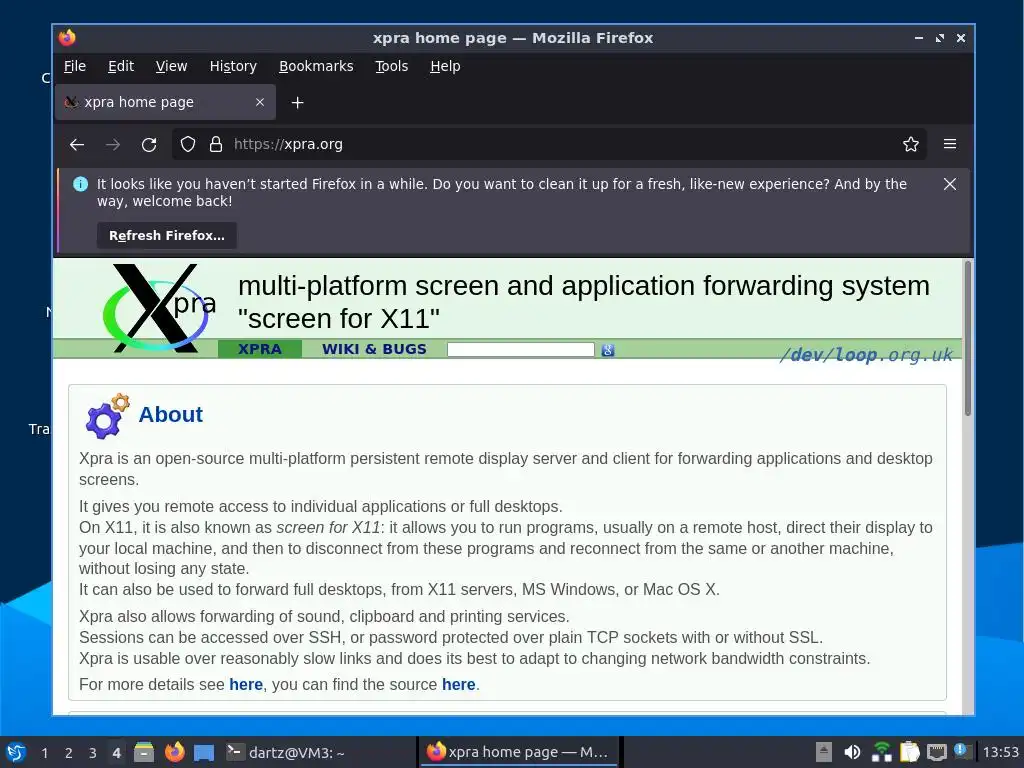Viewport: 1024px width, 768px height.
Task: Click the 13:53 taskbar clock
Action: [1000, 752]
